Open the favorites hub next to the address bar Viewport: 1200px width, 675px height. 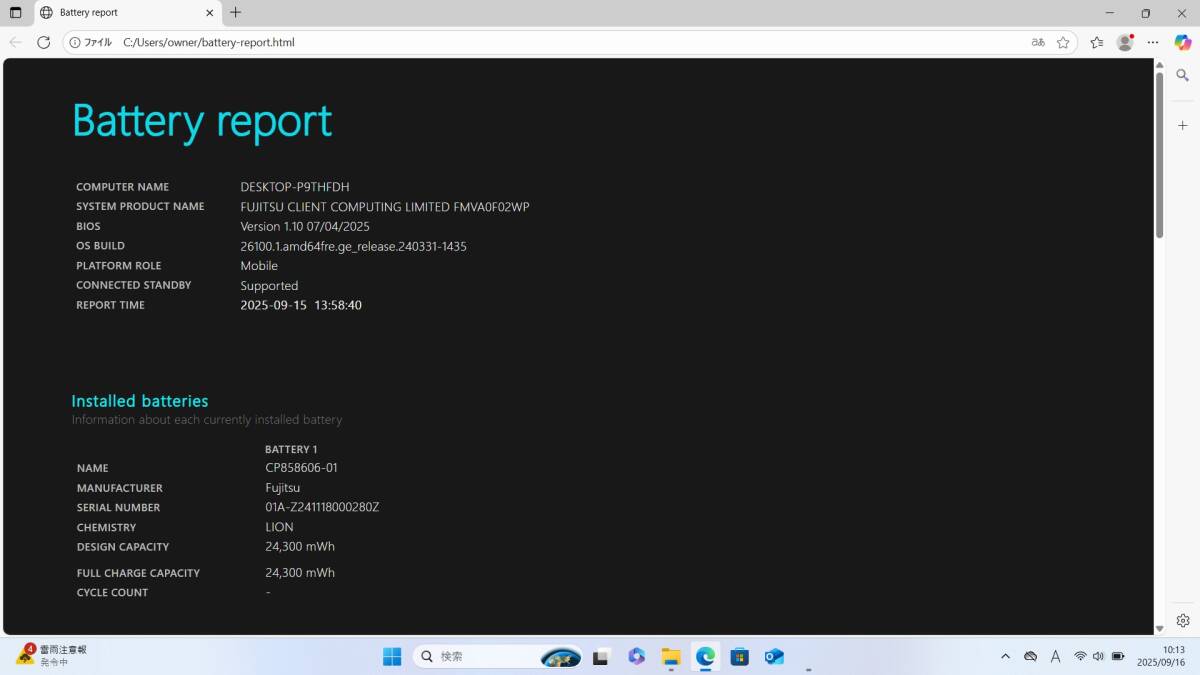coord(1096,42)
